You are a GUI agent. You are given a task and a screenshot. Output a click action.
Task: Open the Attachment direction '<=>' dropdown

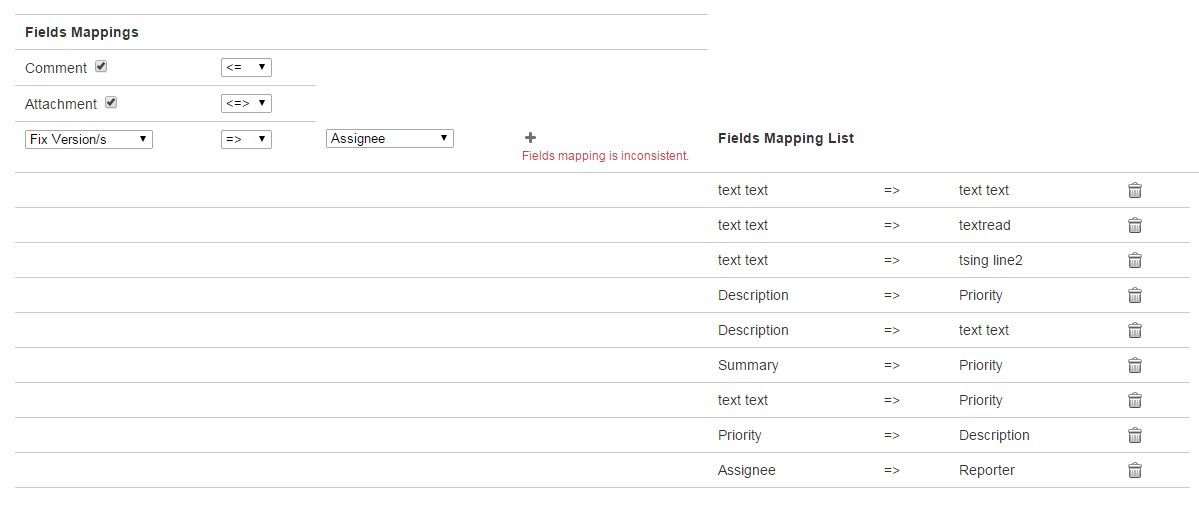(x=246, y=103)
